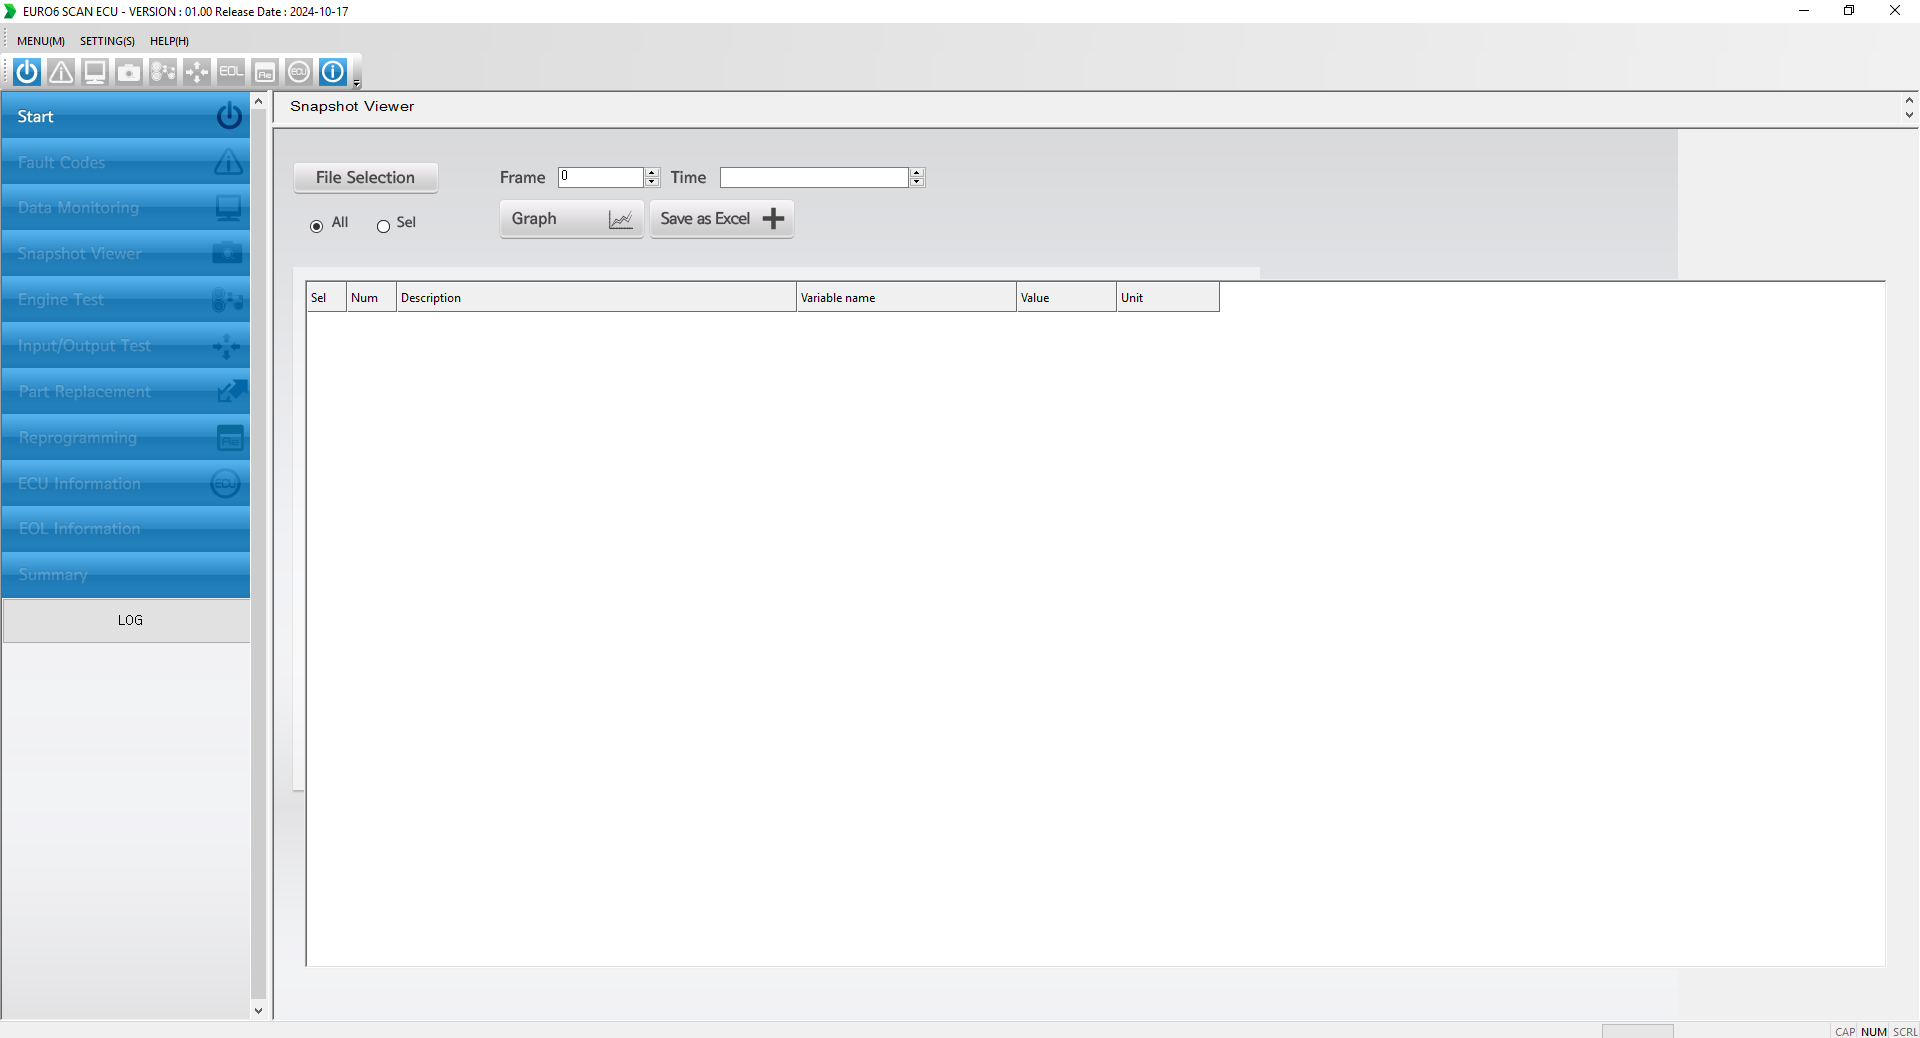Click the Save as Excel button
The image size is (1920, 1038).
(722, 219)
